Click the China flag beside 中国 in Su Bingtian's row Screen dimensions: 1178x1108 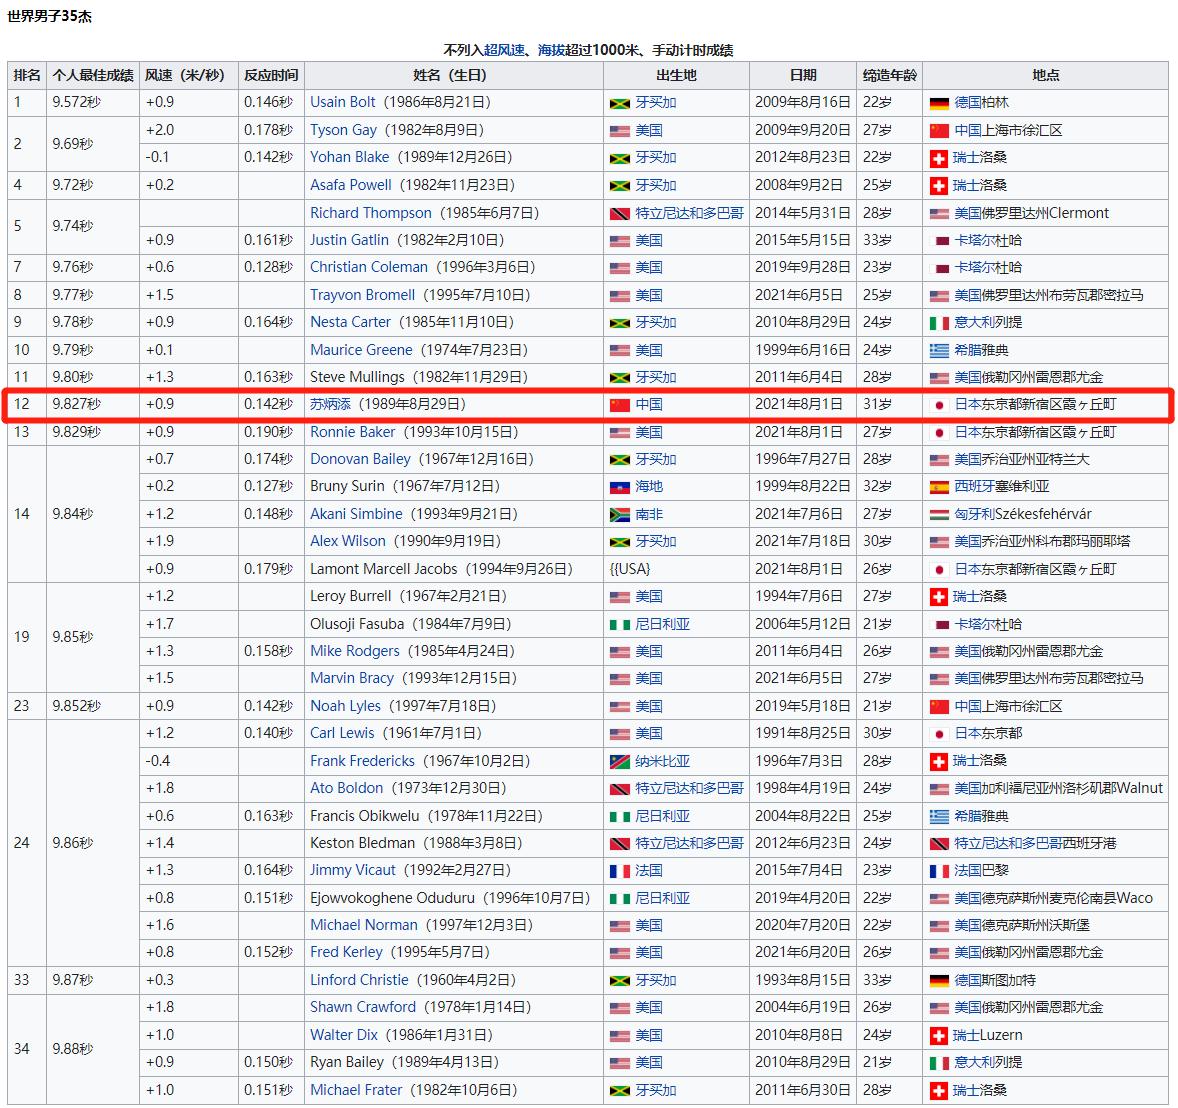pyautogui.click(x=619, y=405)
